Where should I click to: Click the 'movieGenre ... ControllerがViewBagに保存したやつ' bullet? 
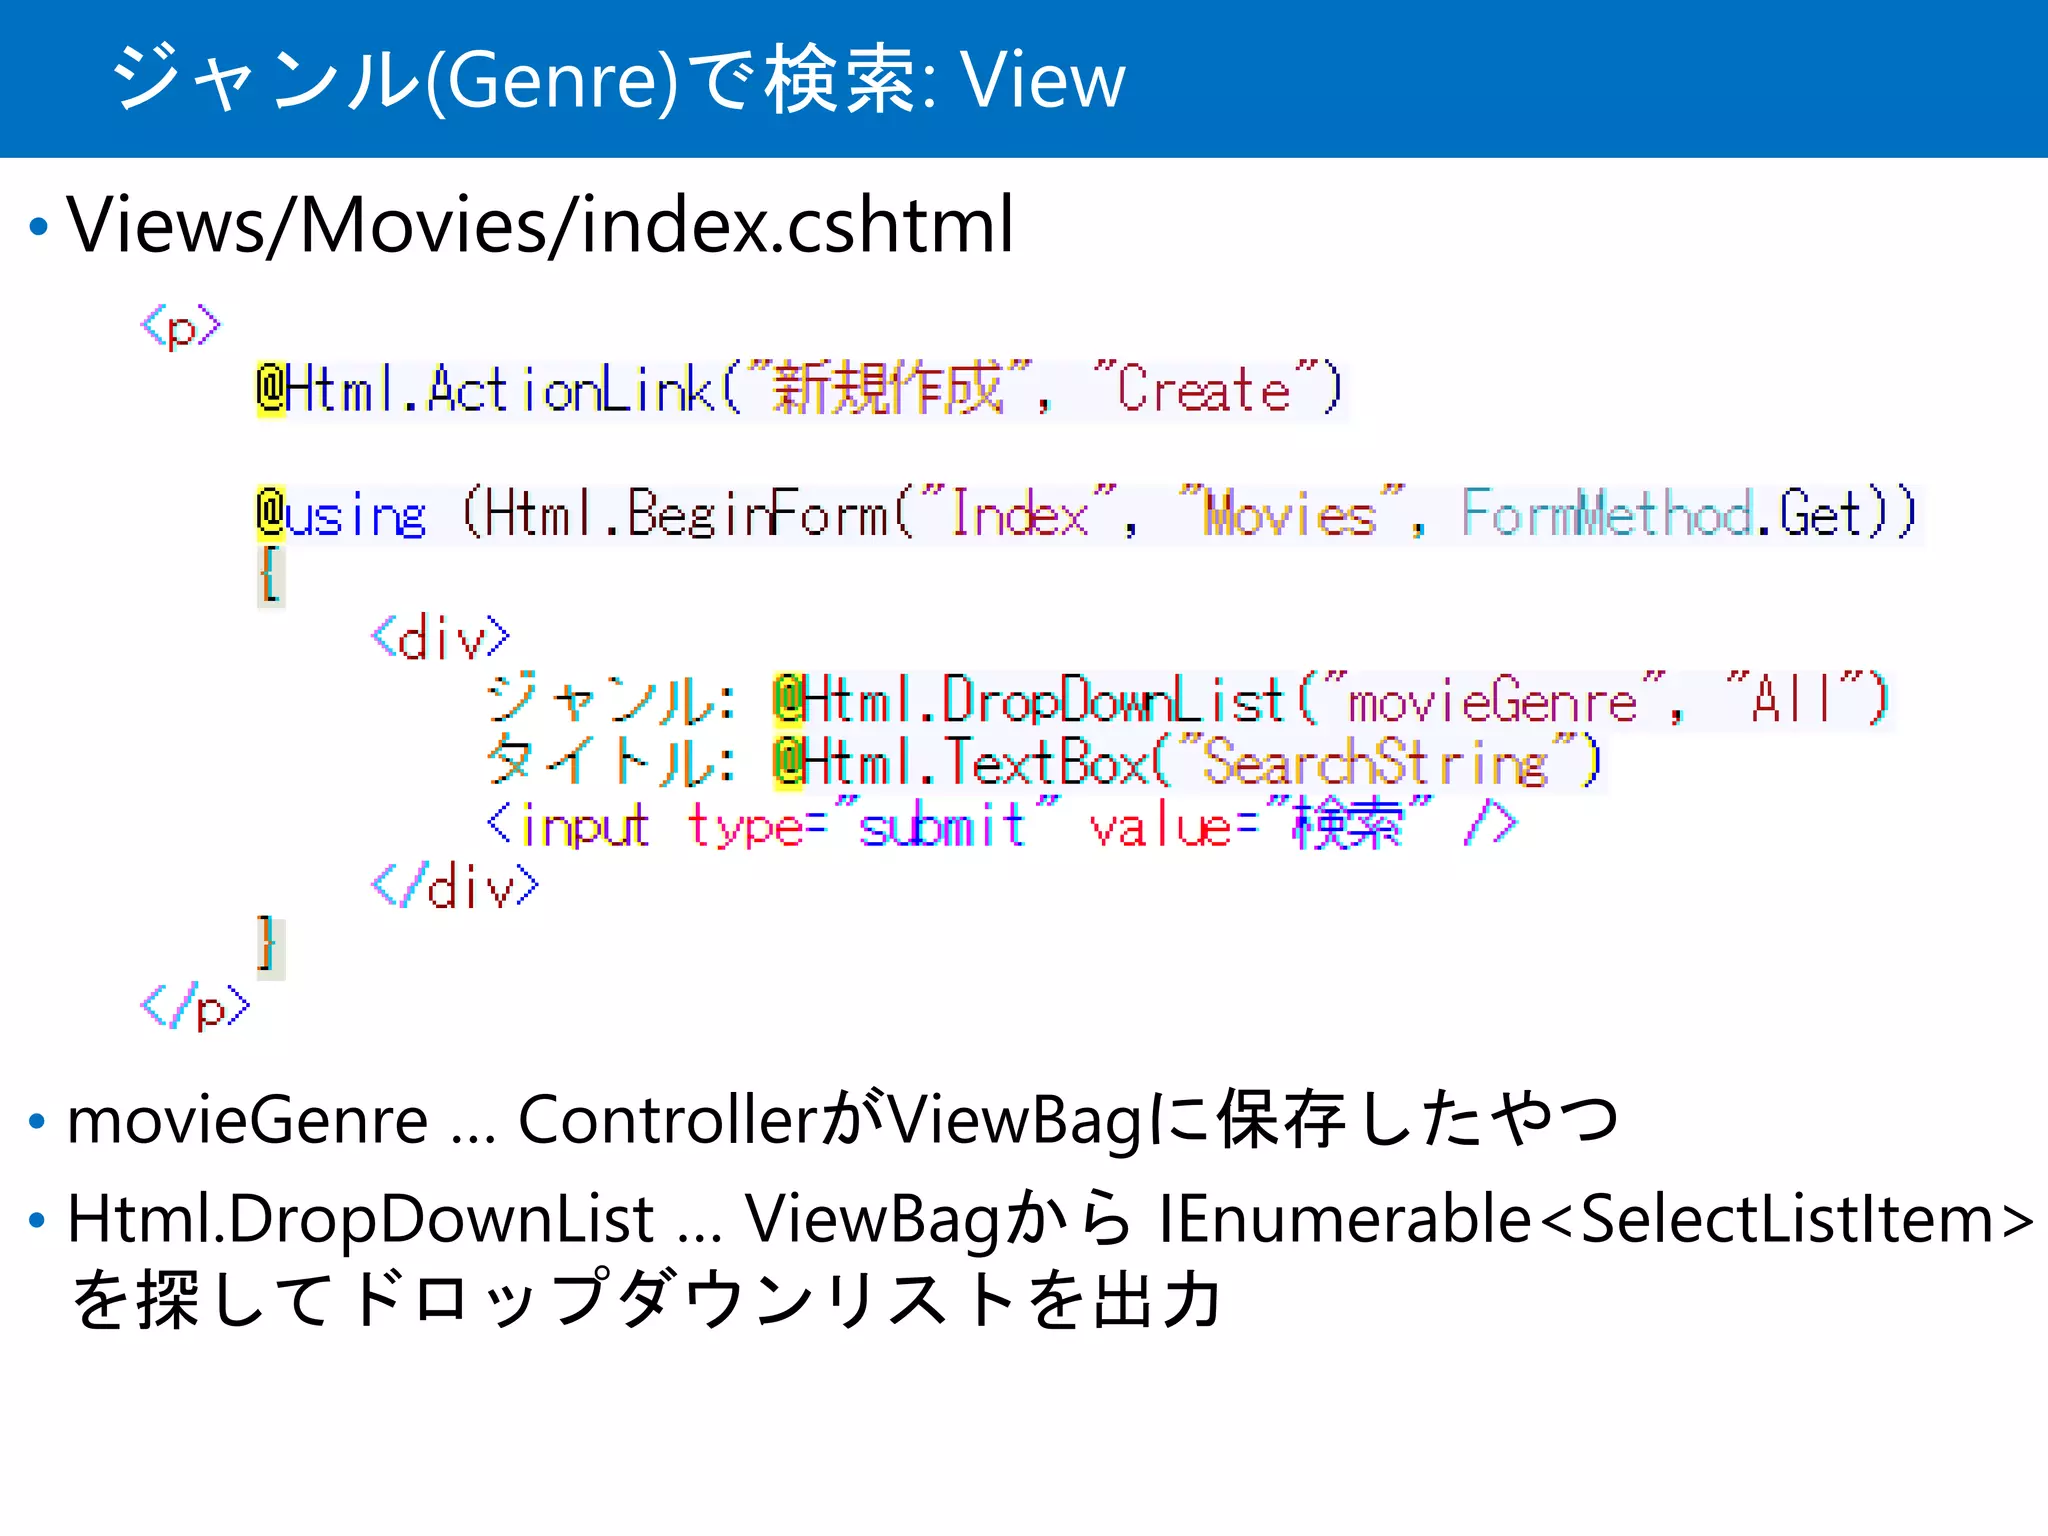click(842, 1120)
